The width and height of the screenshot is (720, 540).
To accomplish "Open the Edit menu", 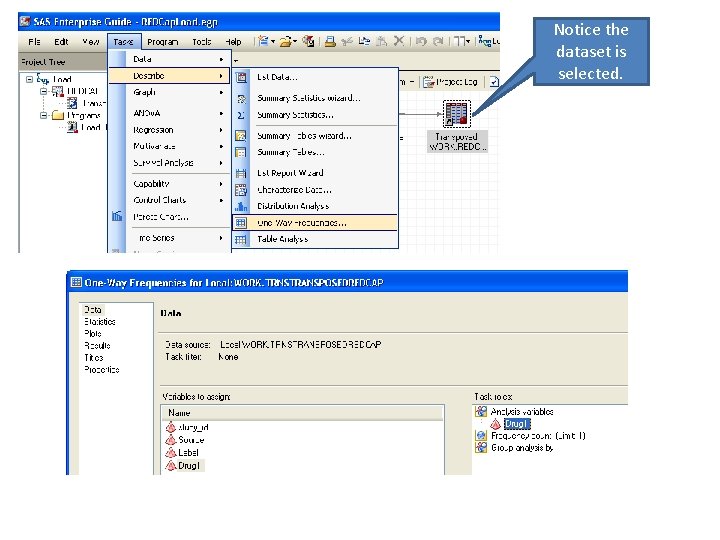I will pos(61,42).
